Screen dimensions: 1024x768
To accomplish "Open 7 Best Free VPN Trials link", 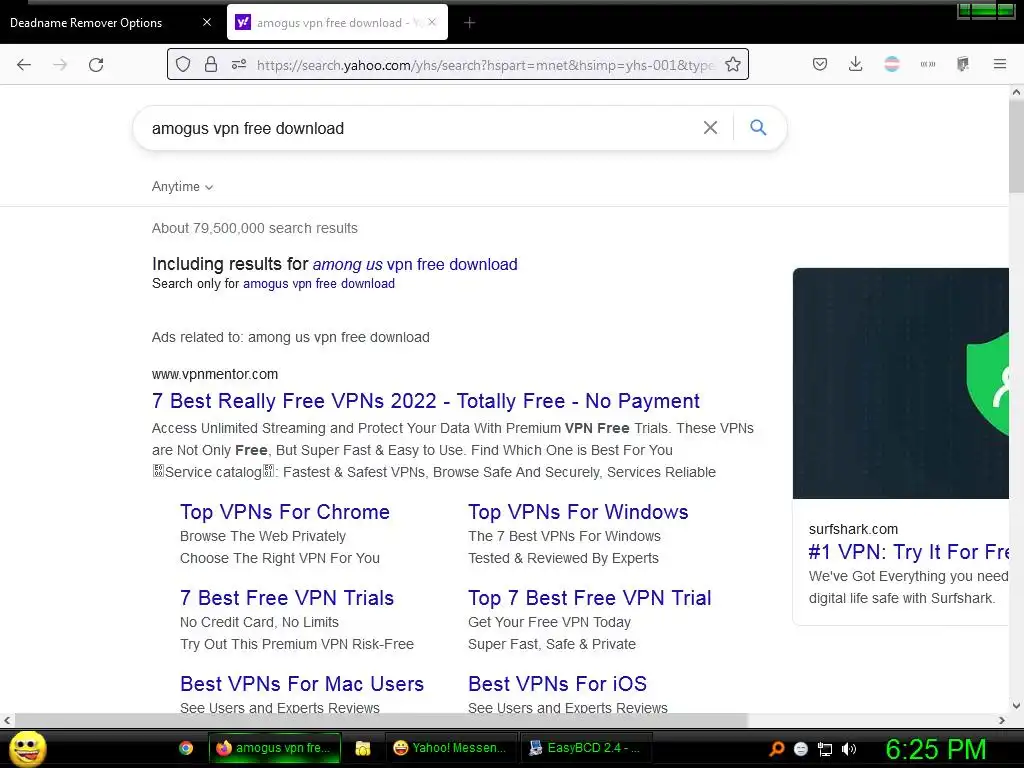I will tap(287, 598).
